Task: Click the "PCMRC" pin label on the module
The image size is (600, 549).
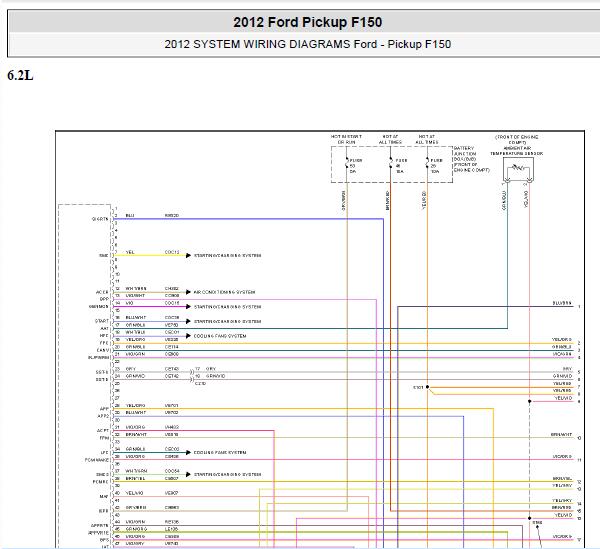Action: (x=101, y=482)
